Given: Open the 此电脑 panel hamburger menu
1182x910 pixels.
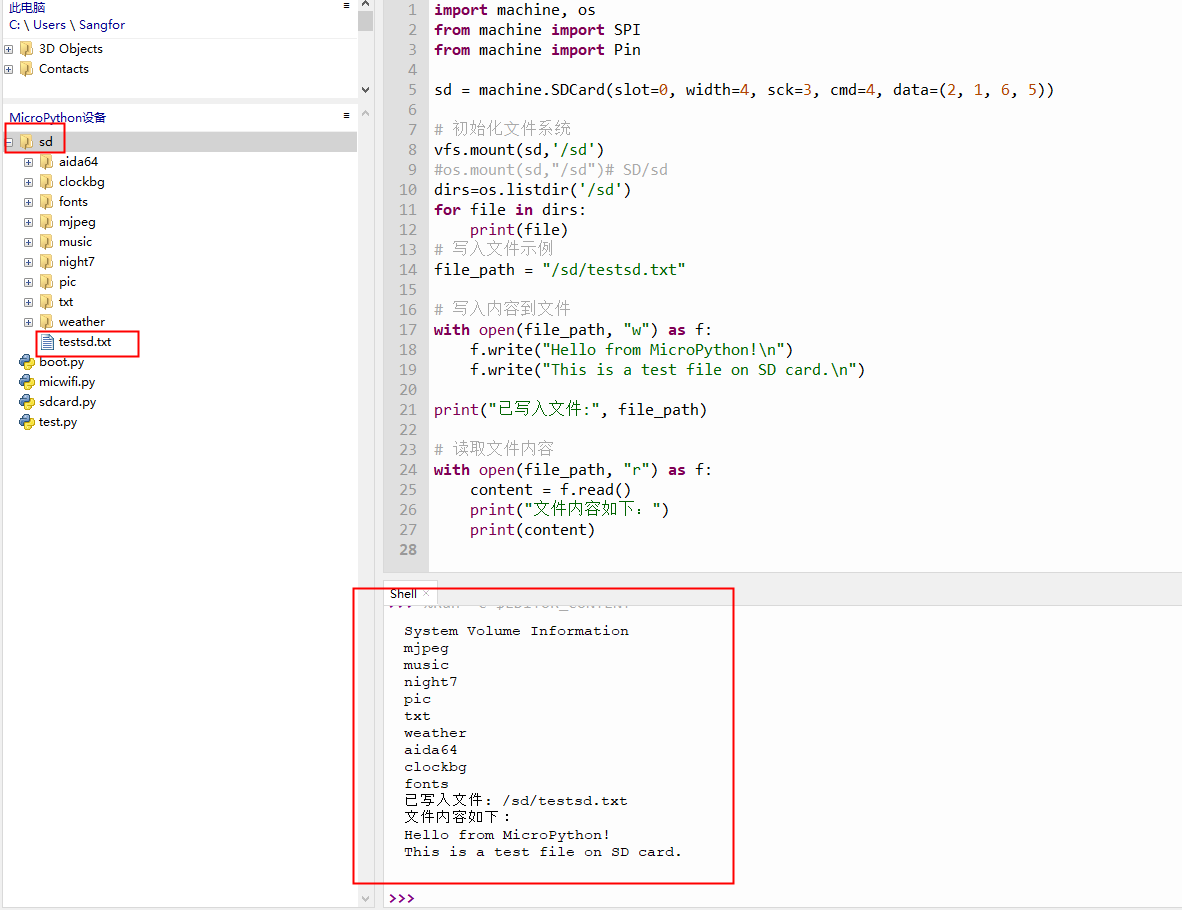Looking at the screenshot, I should pos(345,5).
